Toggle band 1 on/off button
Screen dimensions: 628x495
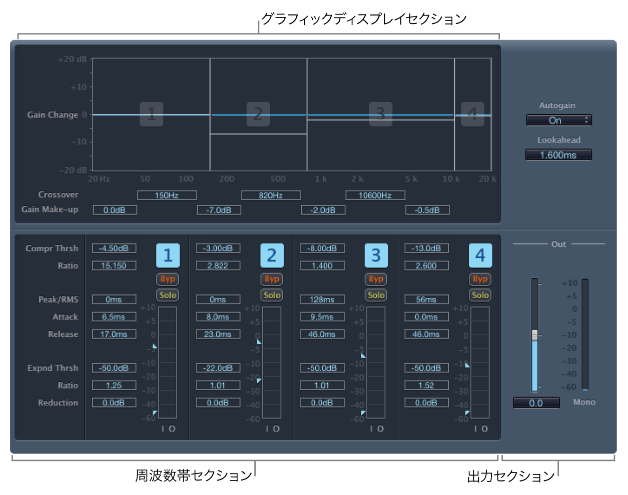pyautogui.click(x=168, y=255)
